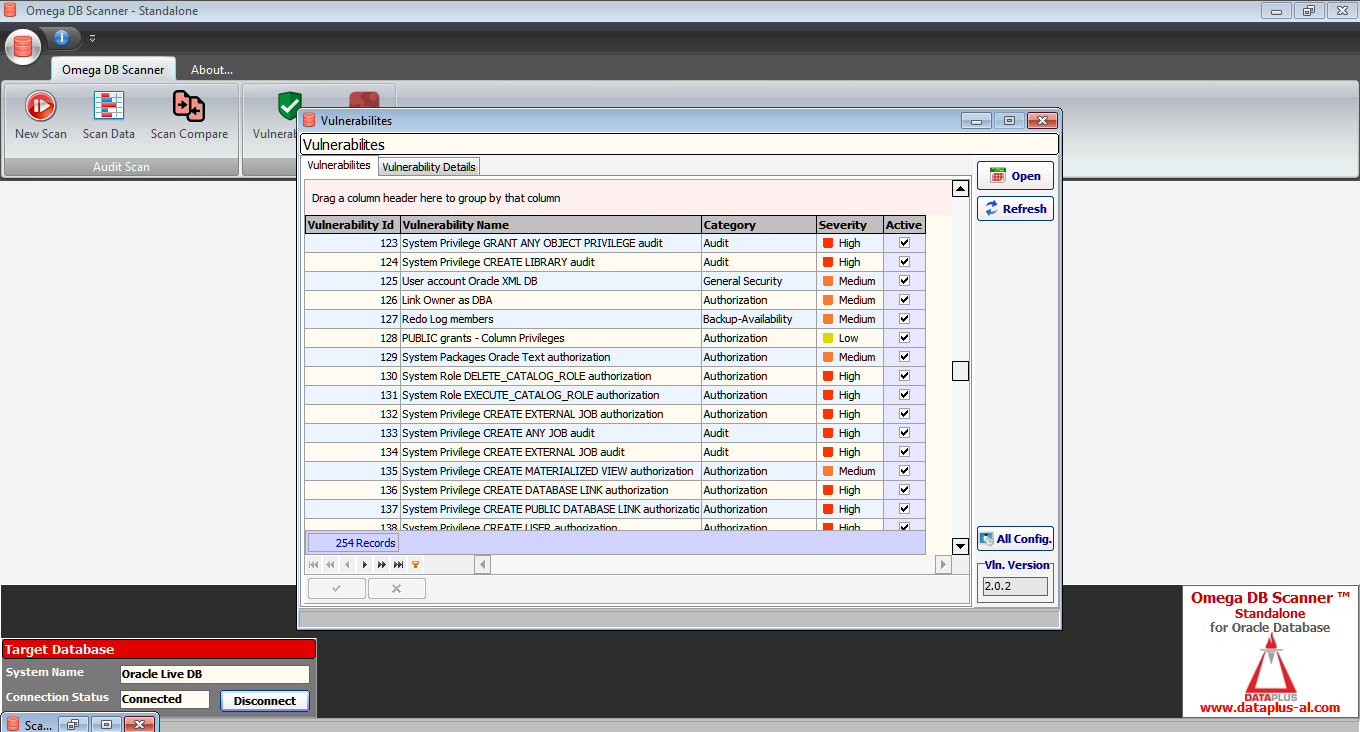Go to next record in grid navigator
Screen dimensions: 1360x732
pos(364,565)
